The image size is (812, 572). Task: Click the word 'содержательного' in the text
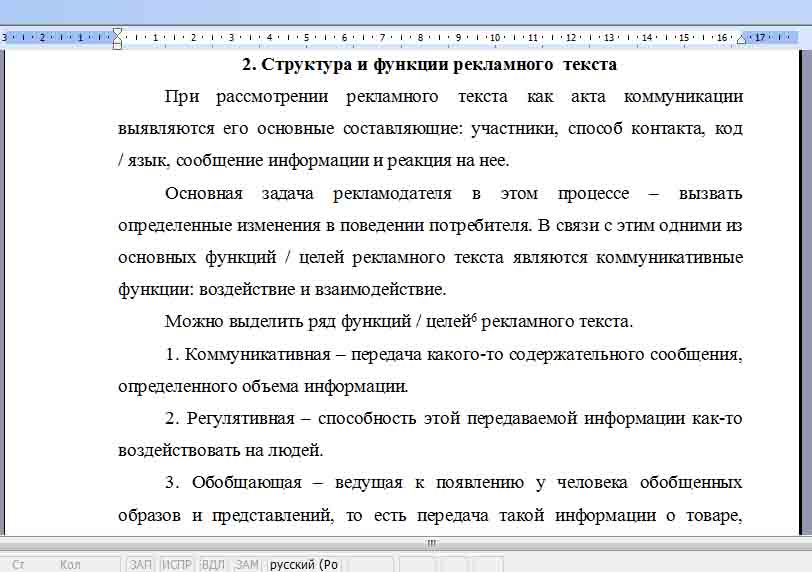[576, 355]
